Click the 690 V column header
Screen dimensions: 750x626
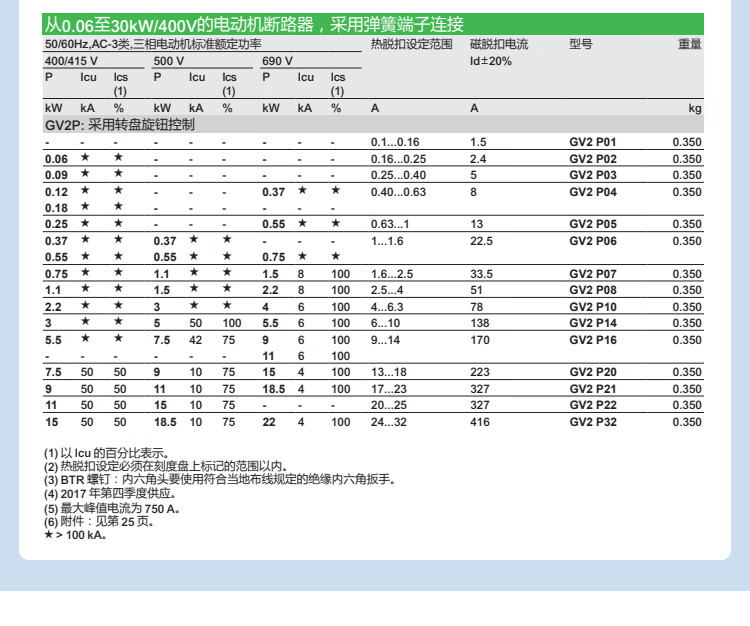point(277,61)
